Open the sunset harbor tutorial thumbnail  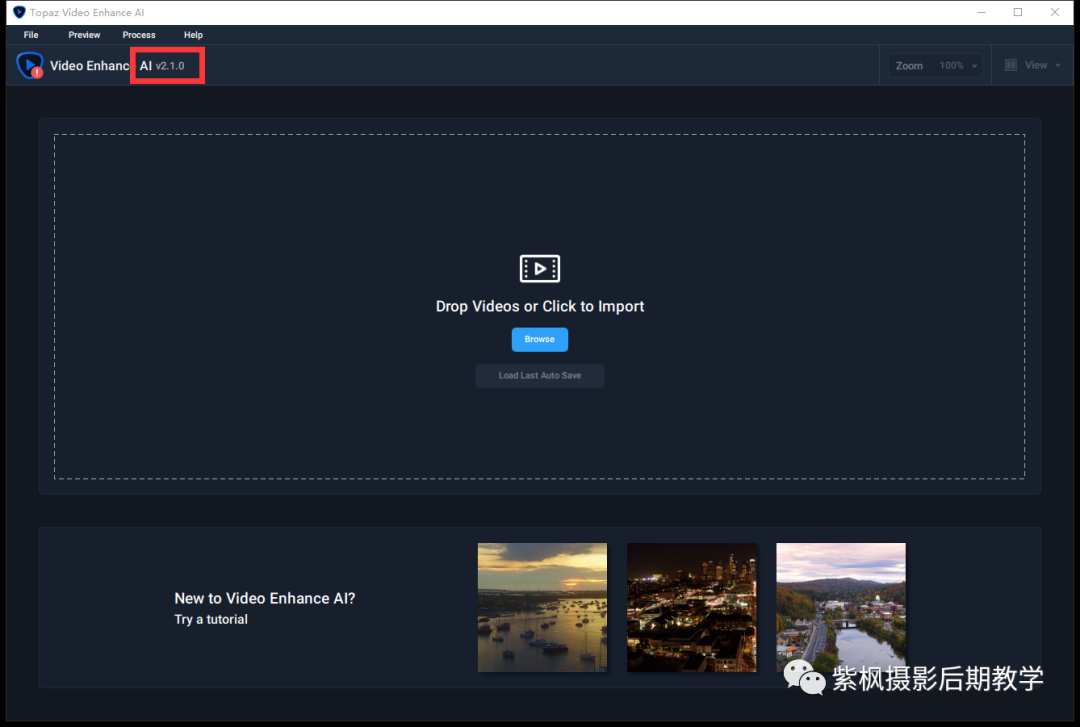click(542, 607)
